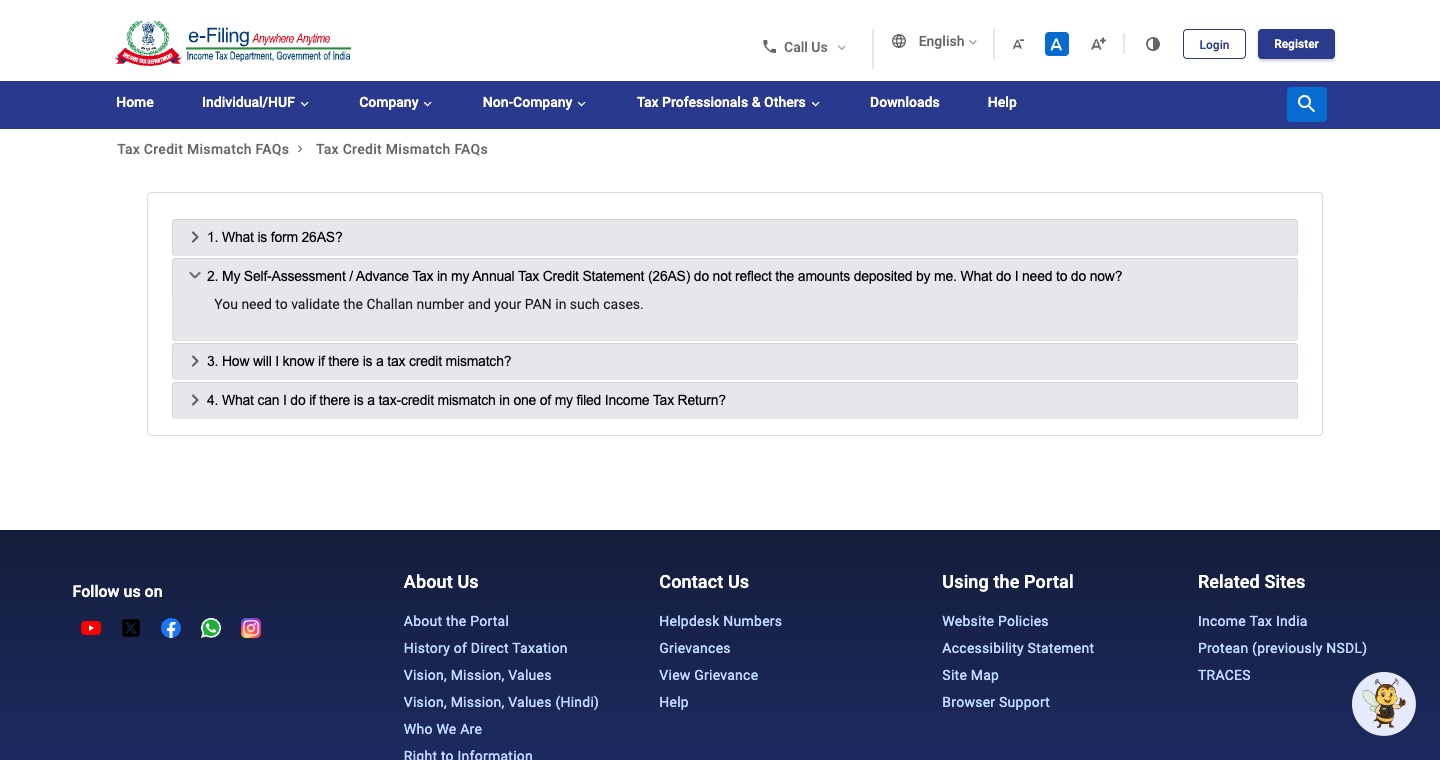Open the View Grievance link
Viewport: 1440px width, 760px height.
pyautogui.click(x=709, y=675)
